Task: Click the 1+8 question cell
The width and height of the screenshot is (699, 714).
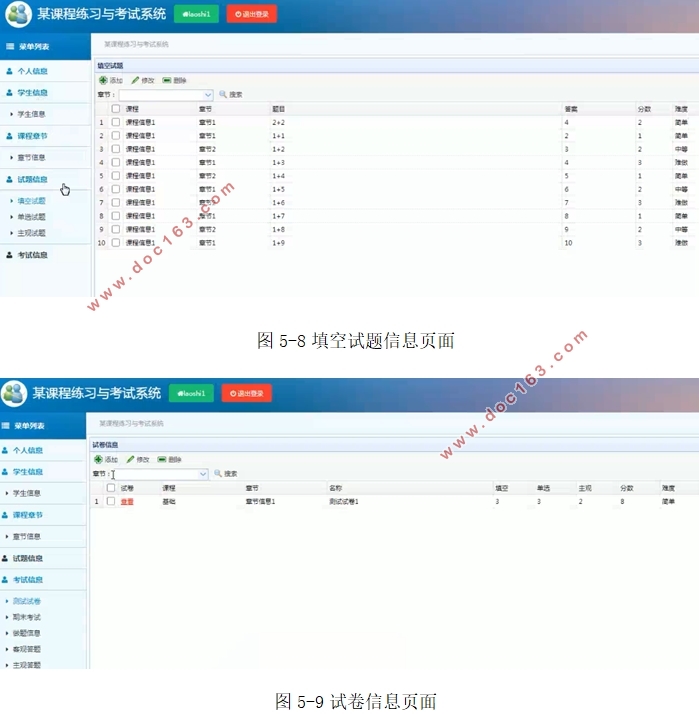Action: (x=279, y=230)
